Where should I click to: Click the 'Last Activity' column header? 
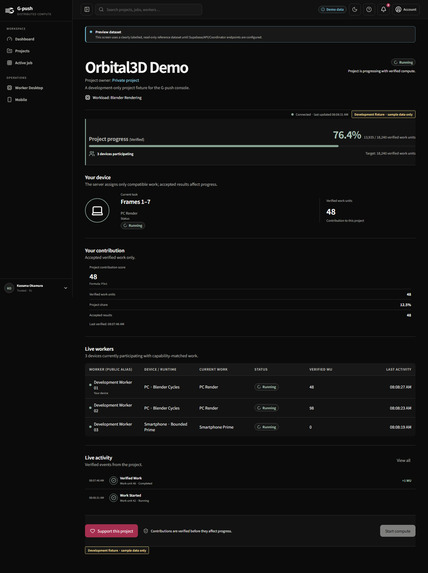click(398, 369)
